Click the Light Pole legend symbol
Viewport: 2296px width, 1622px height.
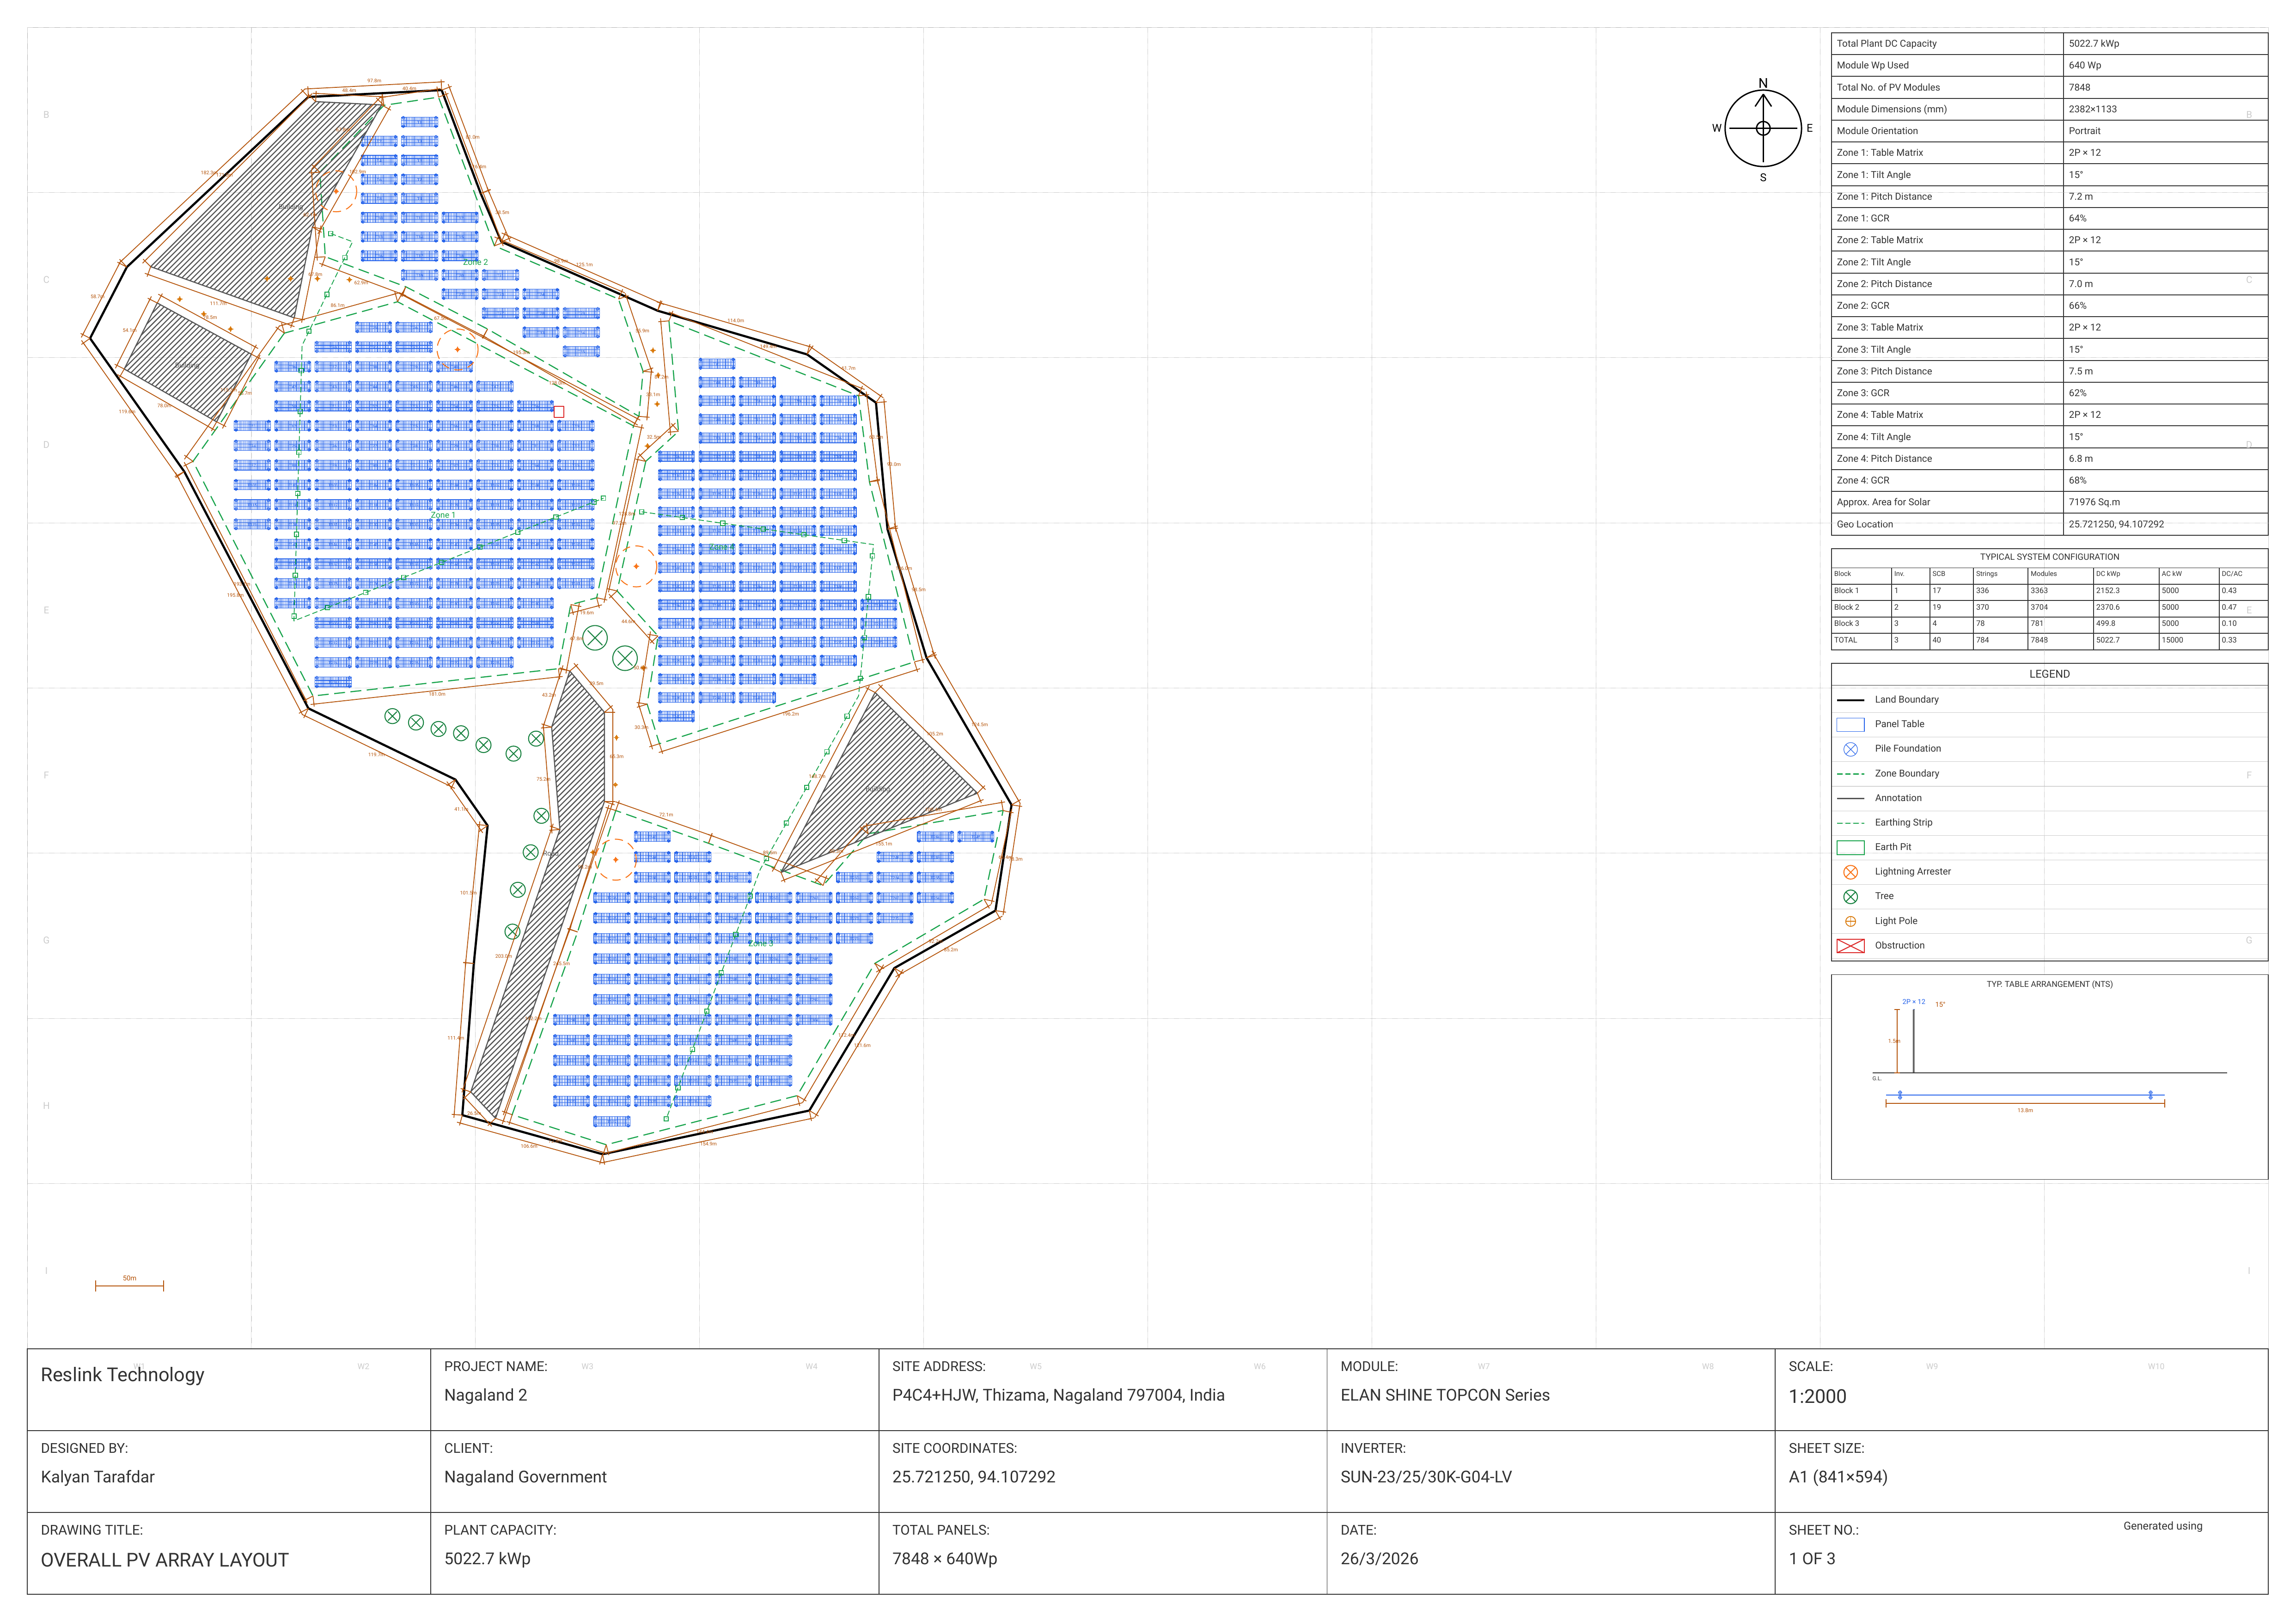click(x=1850, y=921)
